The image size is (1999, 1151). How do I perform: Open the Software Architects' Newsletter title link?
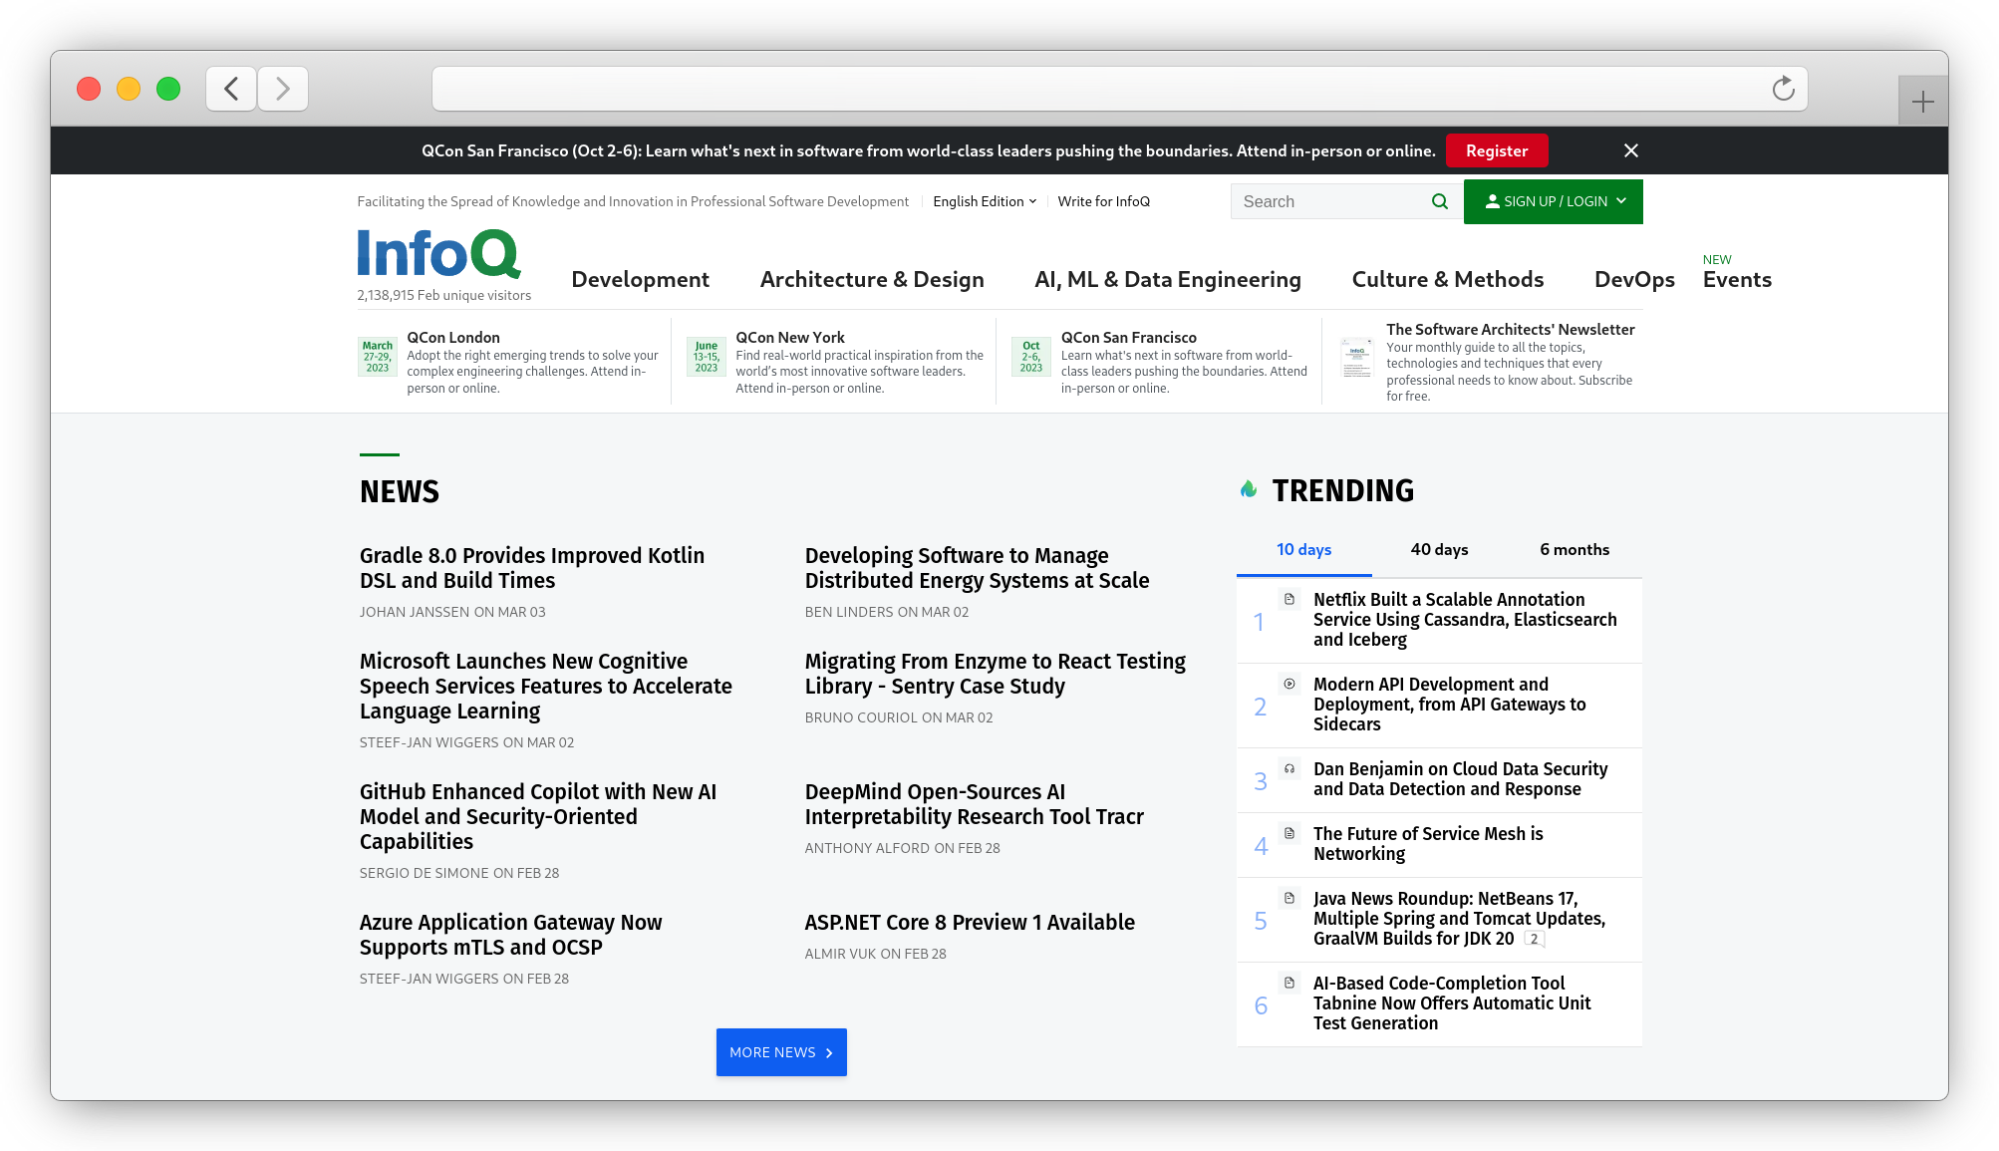tap(1510, 330)
